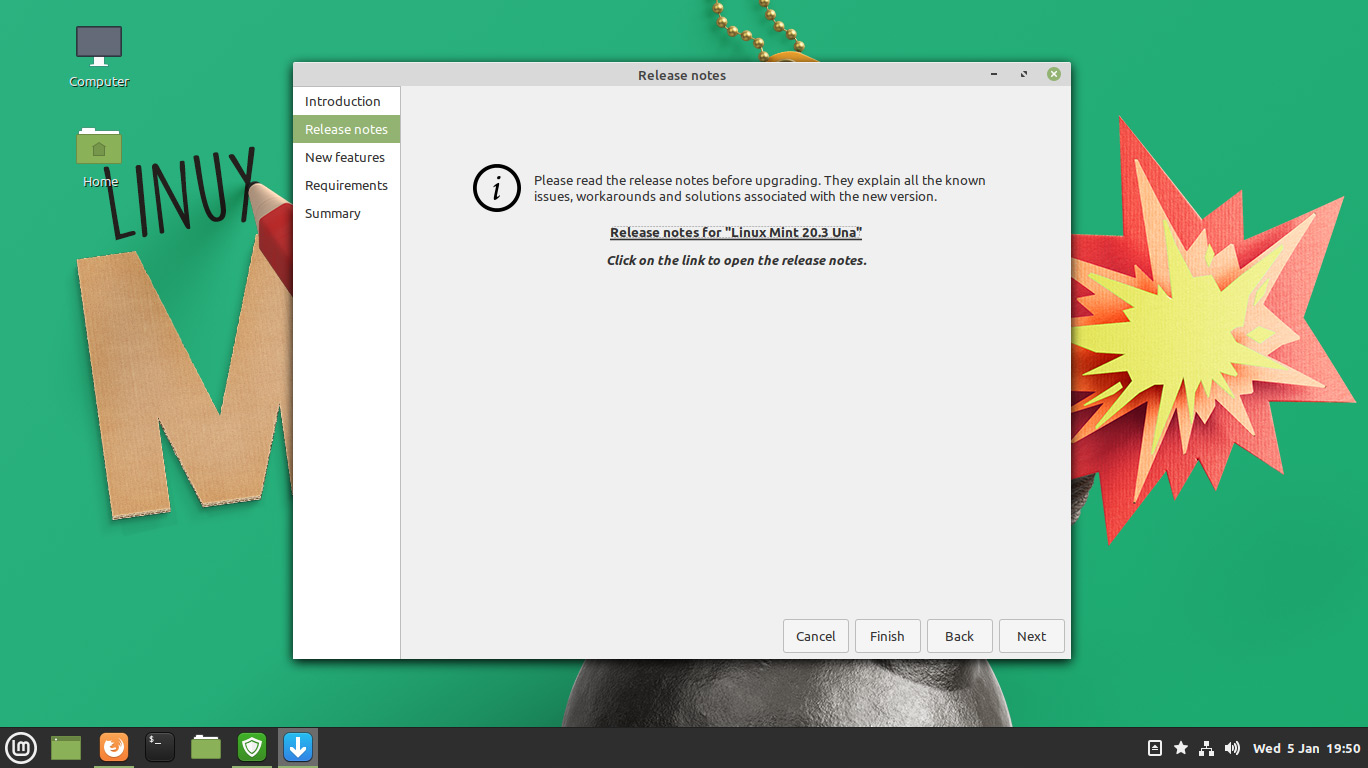Screen dimensions: 1368x768
Task: Open the star favorites tray icon
Action: click(1181, 747)
